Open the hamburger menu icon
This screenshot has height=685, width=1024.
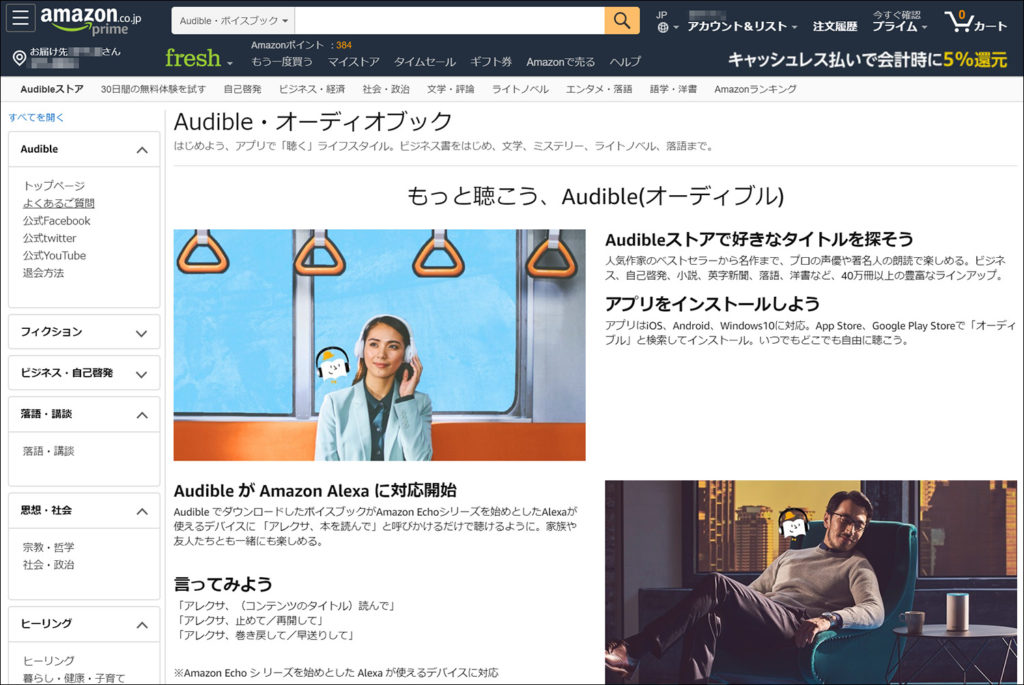[x=20, y=18]
